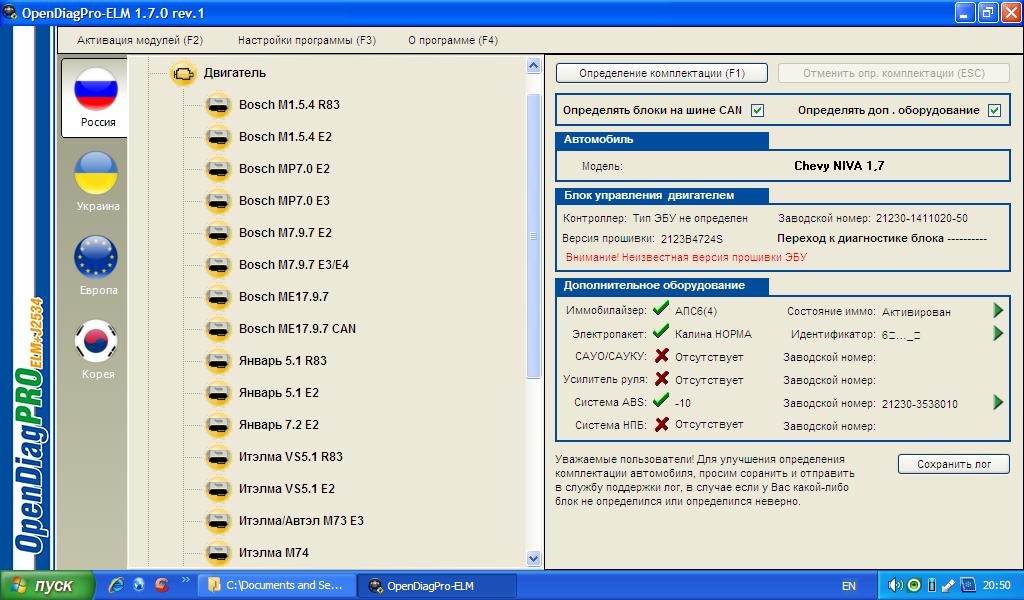Click the пуск Start button

pyautogui.click(x=47, y=586)
